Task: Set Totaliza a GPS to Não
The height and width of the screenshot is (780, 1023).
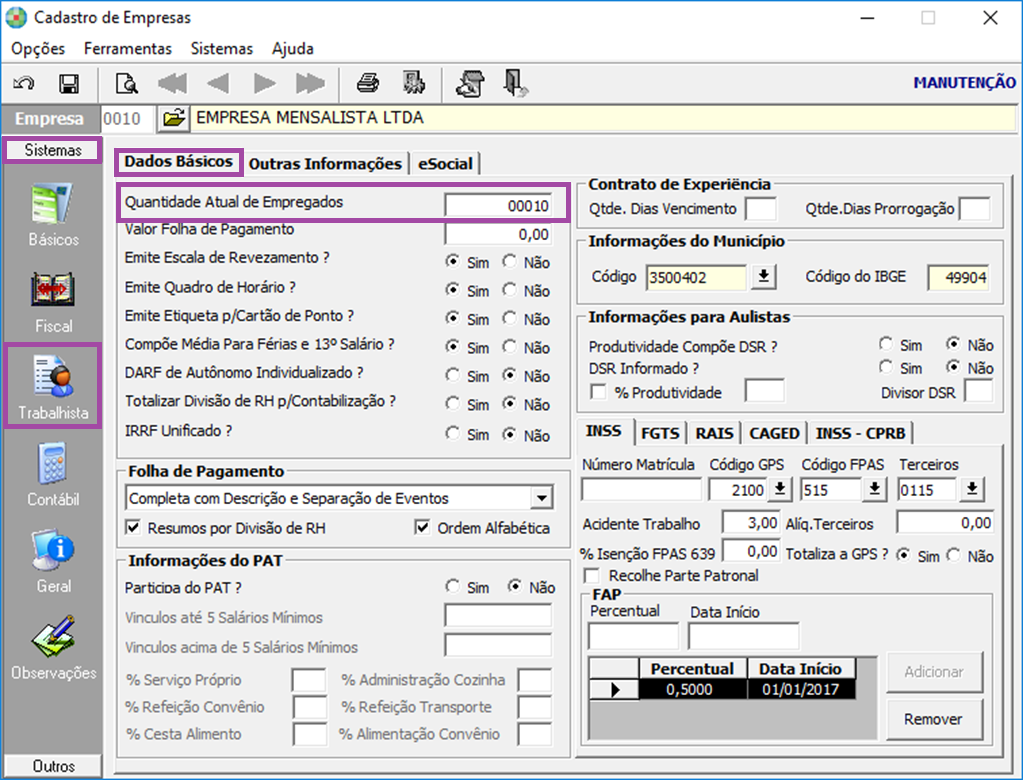Action: [x=954, y=555]
